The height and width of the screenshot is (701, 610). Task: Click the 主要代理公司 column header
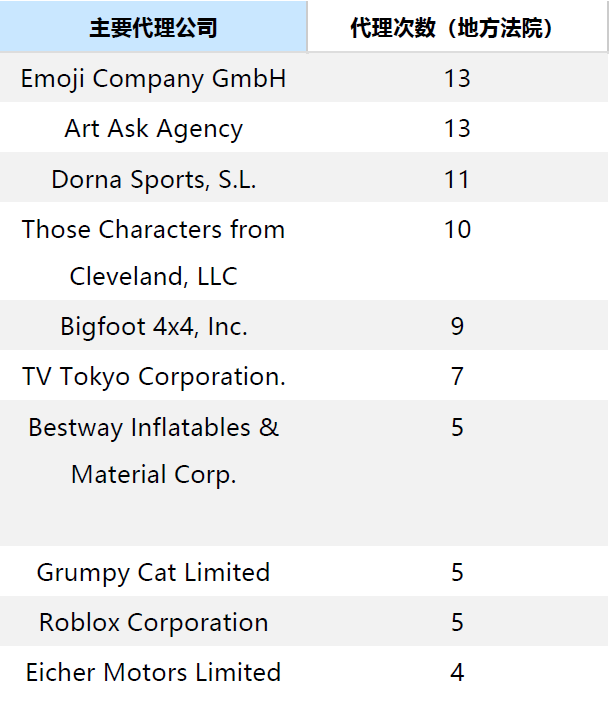(x=153, y=28)
